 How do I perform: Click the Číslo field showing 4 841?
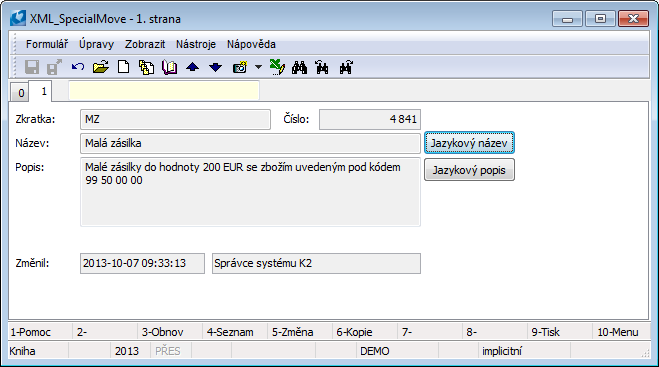click(370, 119)
